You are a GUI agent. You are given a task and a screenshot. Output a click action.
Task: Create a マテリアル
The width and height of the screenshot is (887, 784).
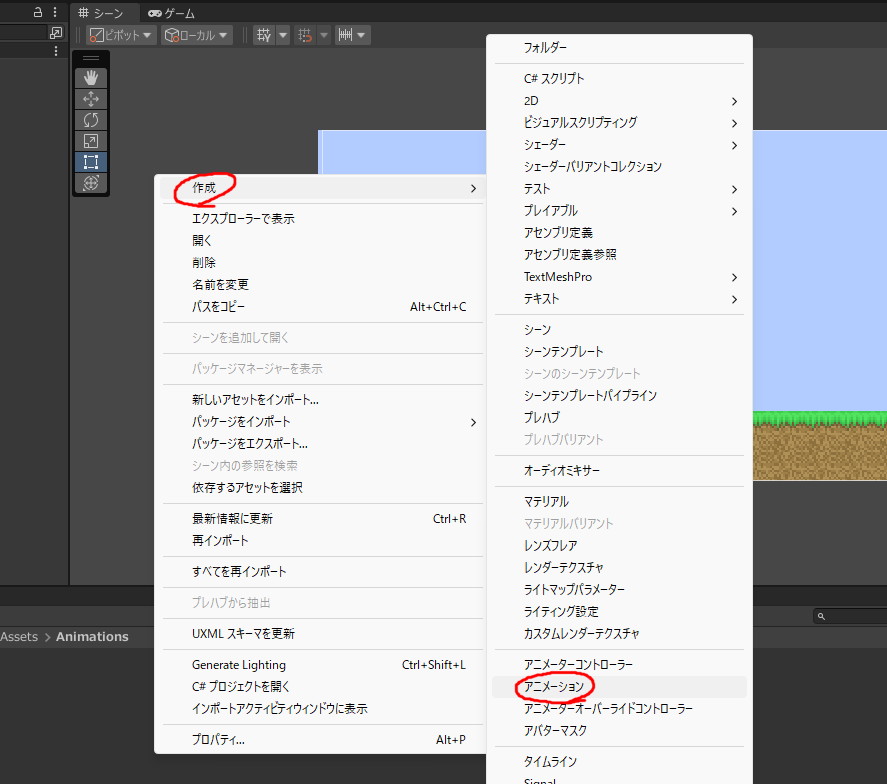619,502
